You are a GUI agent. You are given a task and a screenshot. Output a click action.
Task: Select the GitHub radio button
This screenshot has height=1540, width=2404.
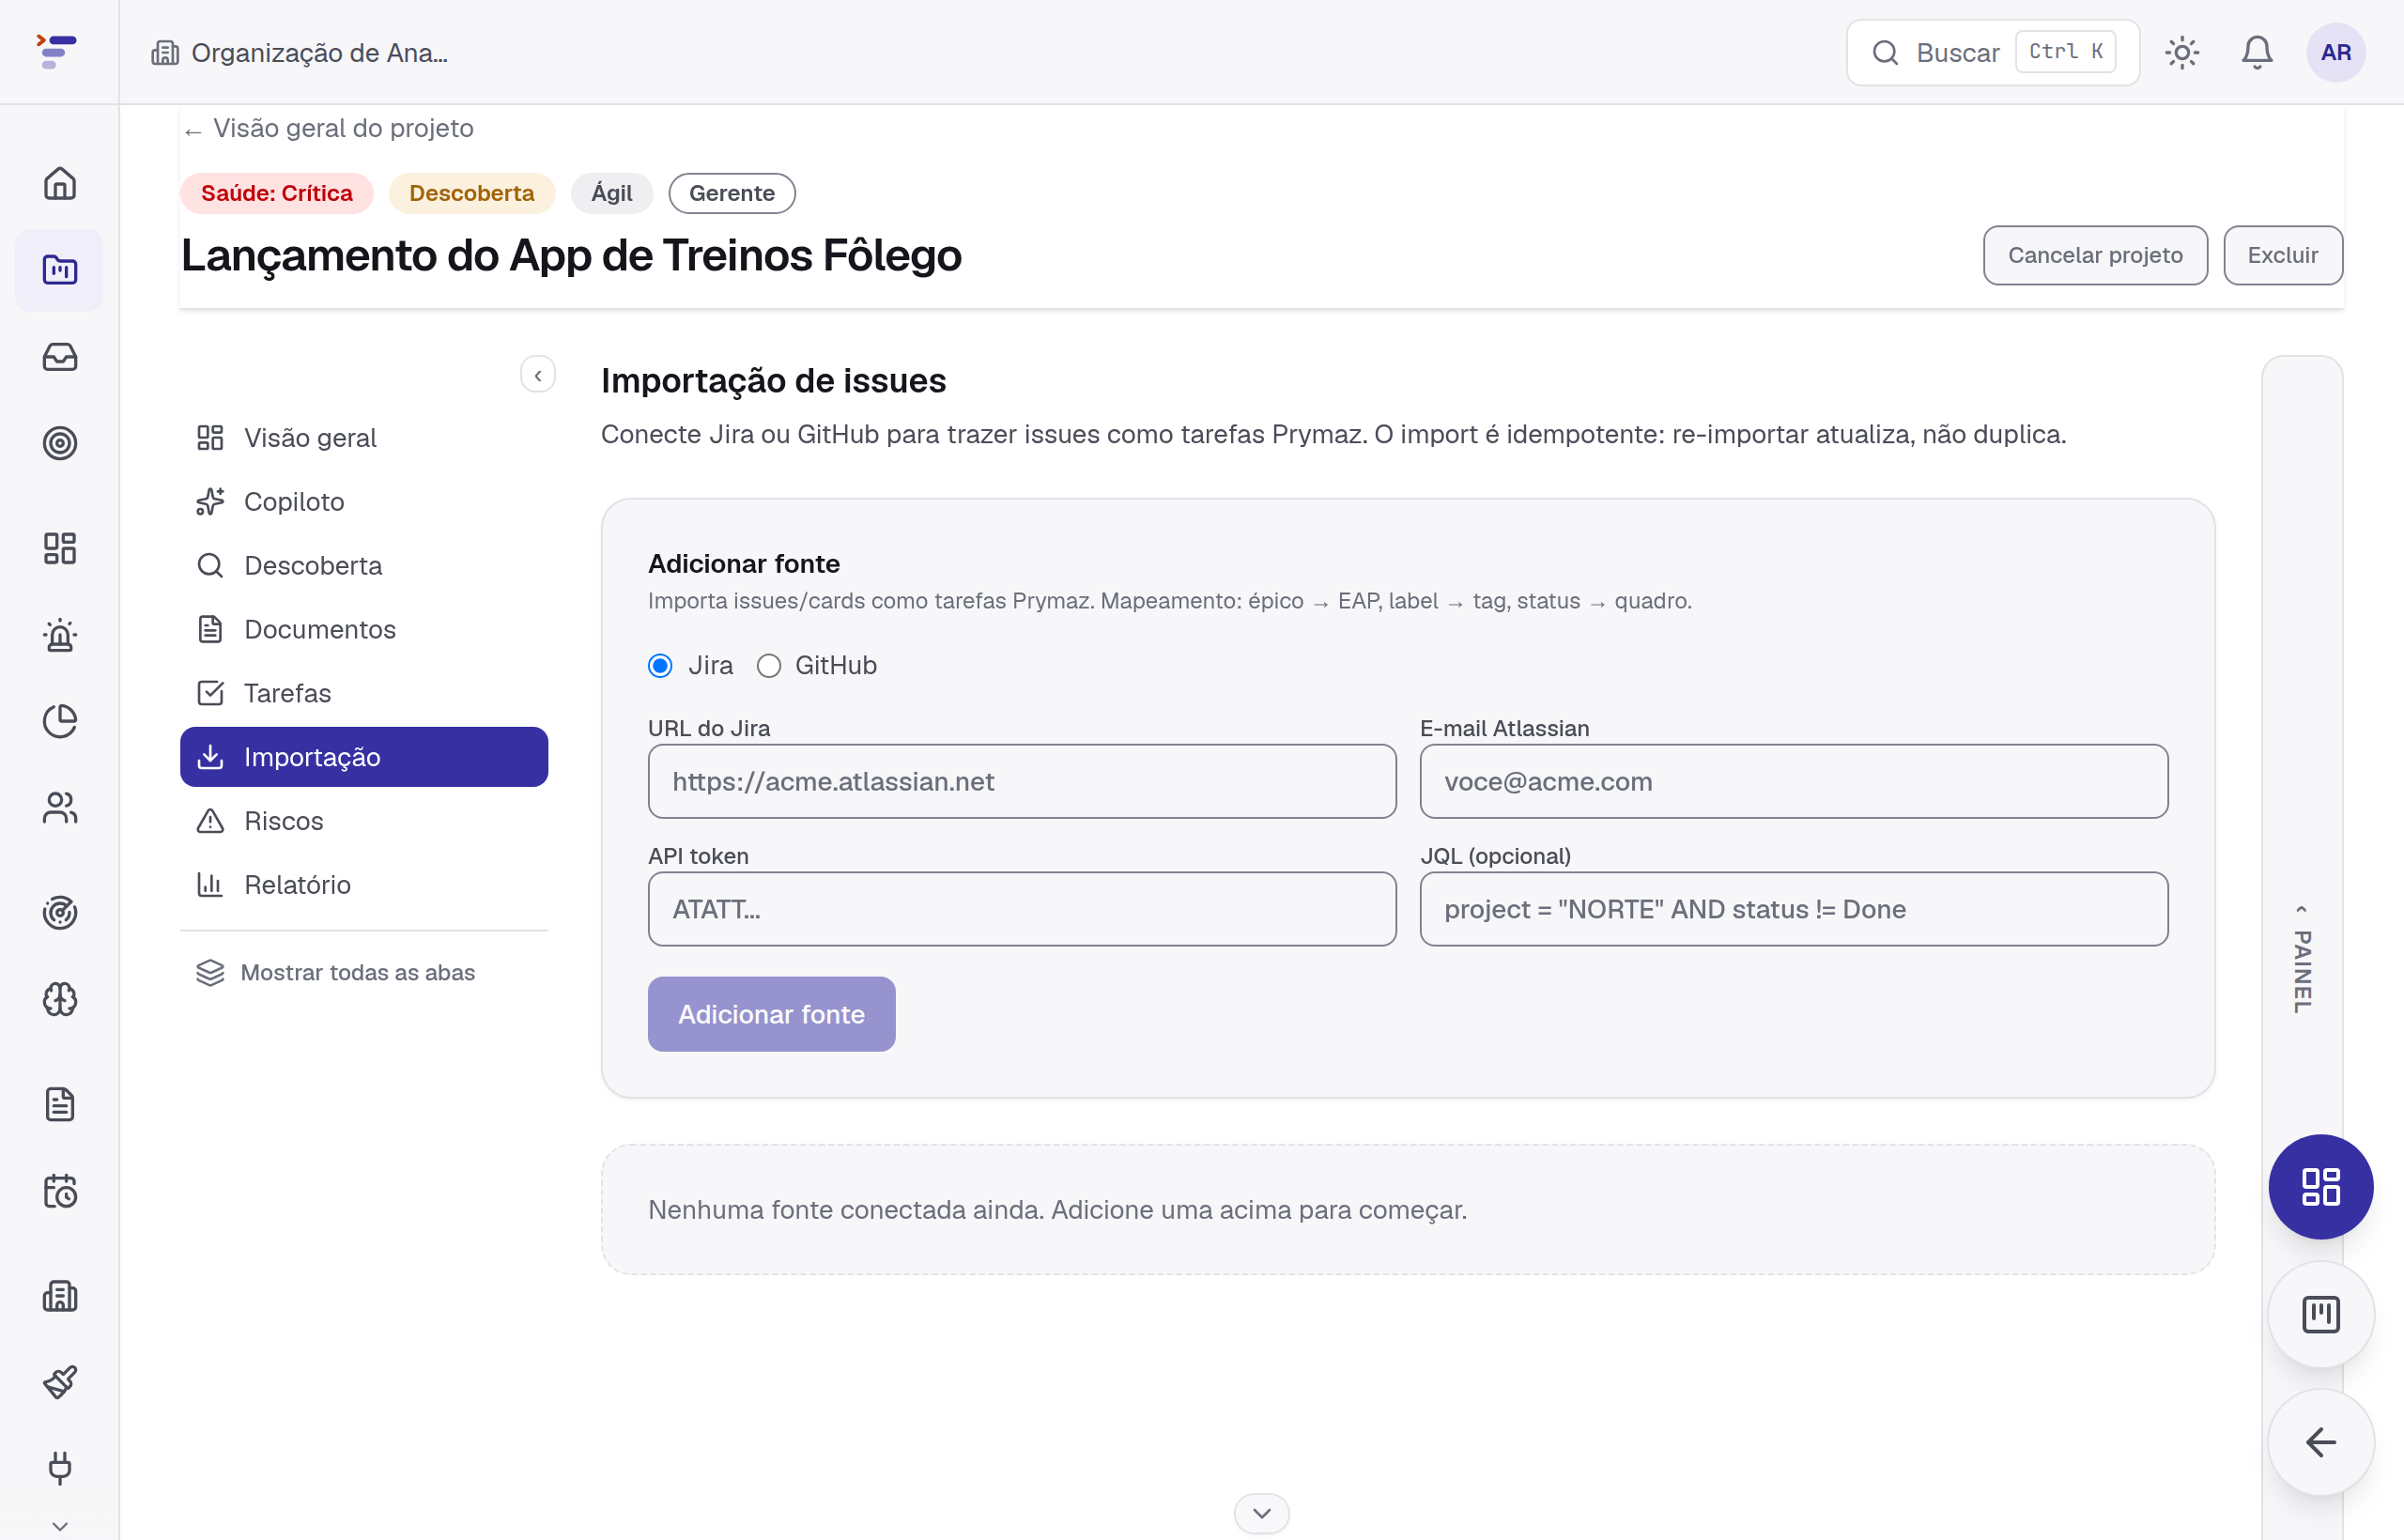click(x=768, y=665)
